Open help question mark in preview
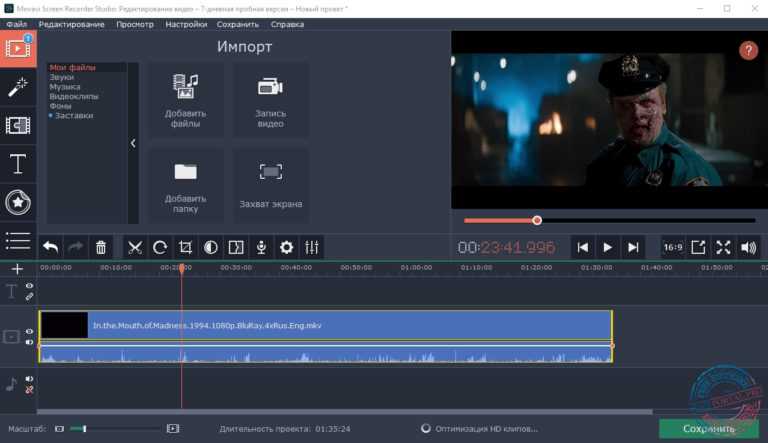768x443 pixels. 748,50
